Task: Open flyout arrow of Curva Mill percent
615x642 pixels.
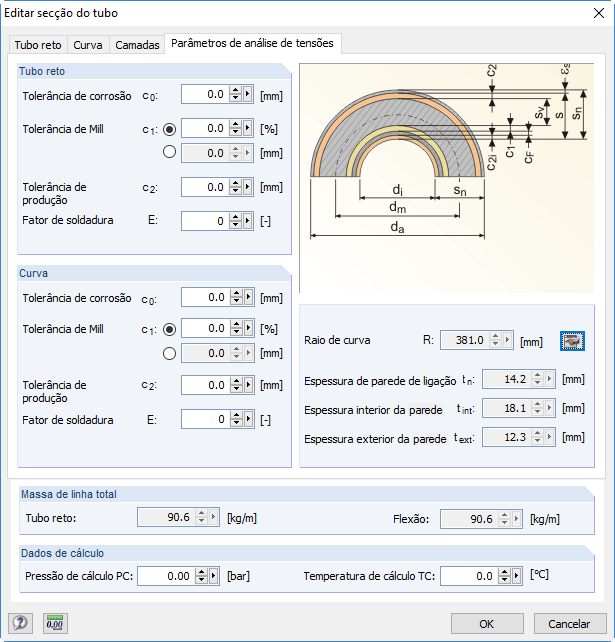Action: tap(249, 328)
